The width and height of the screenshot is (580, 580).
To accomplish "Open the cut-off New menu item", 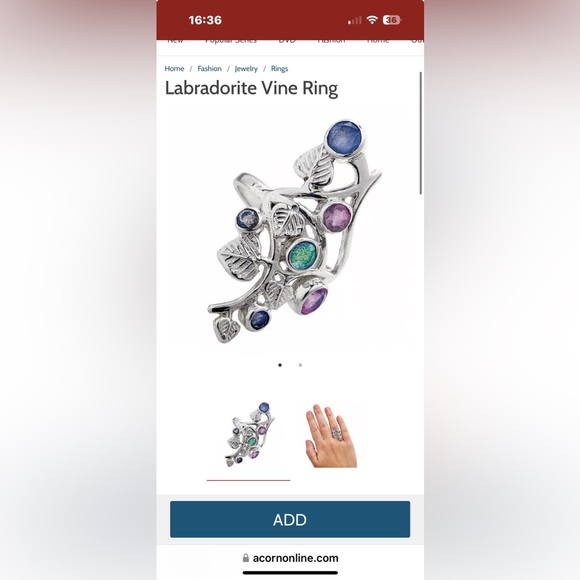I will [x=175, y=41].
